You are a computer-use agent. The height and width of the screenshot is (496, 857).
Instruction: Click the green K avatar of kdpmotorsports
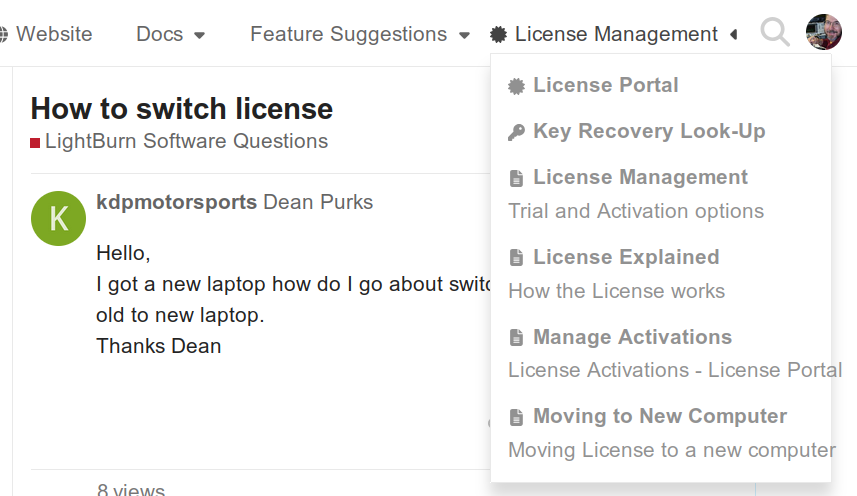[58, 219]
